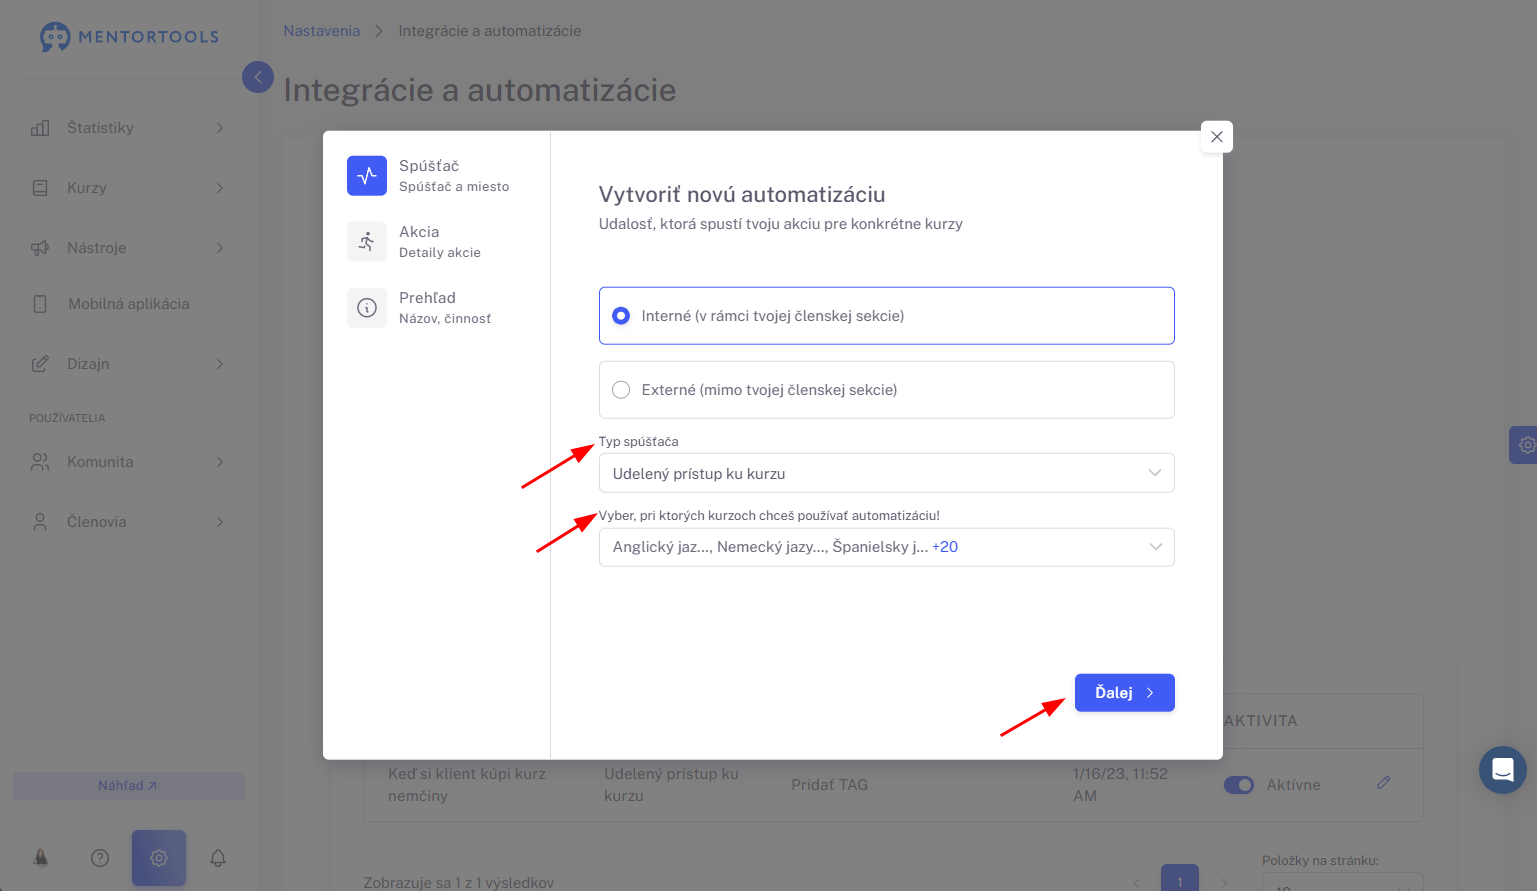
Task: Open the Kurzy sidebar menu
Action: (x=127, y=188)
